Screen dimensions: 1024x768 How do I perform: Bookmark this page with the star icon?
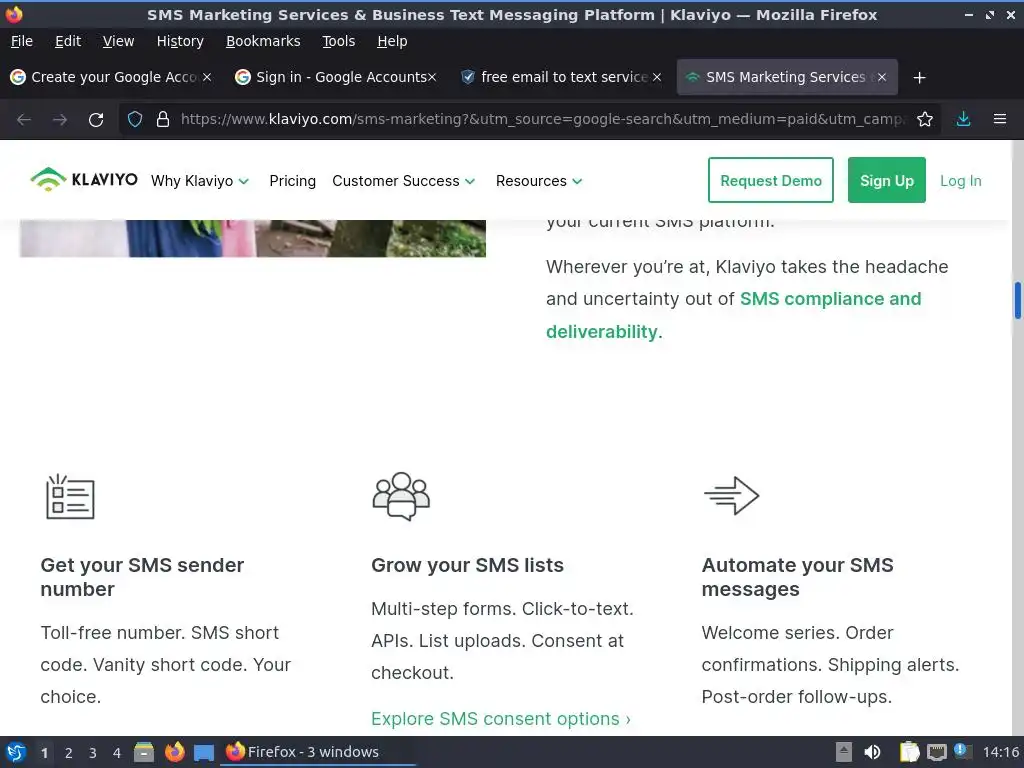click(925, 120)
